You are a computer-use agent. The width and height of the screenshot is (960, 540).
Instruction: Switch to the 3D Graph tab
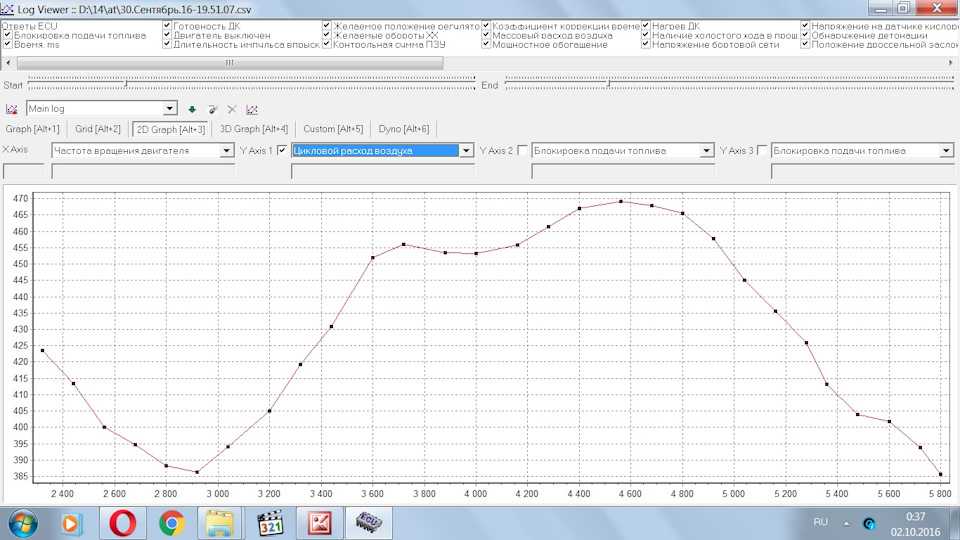point(254,129)
